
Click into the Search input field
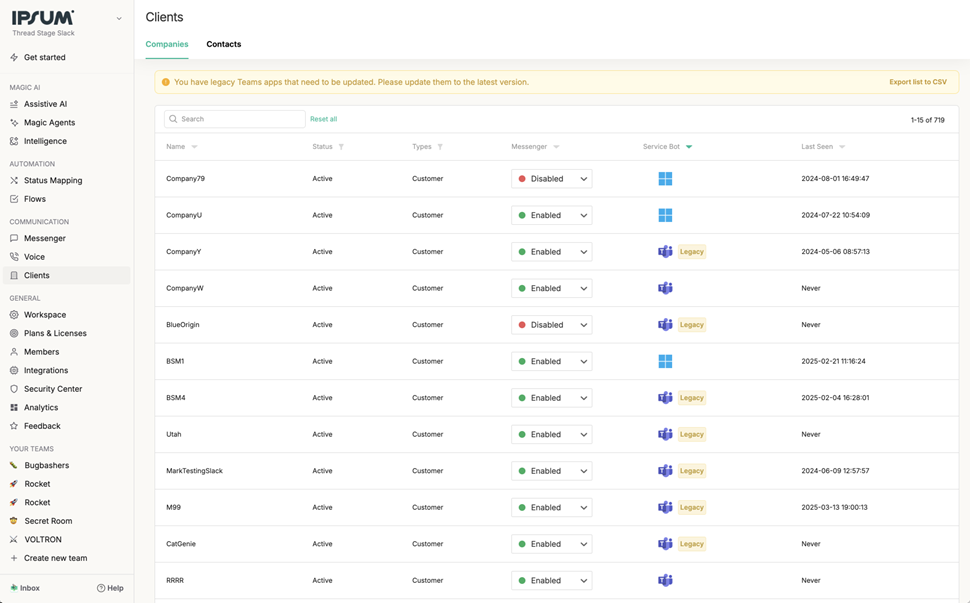240,119
